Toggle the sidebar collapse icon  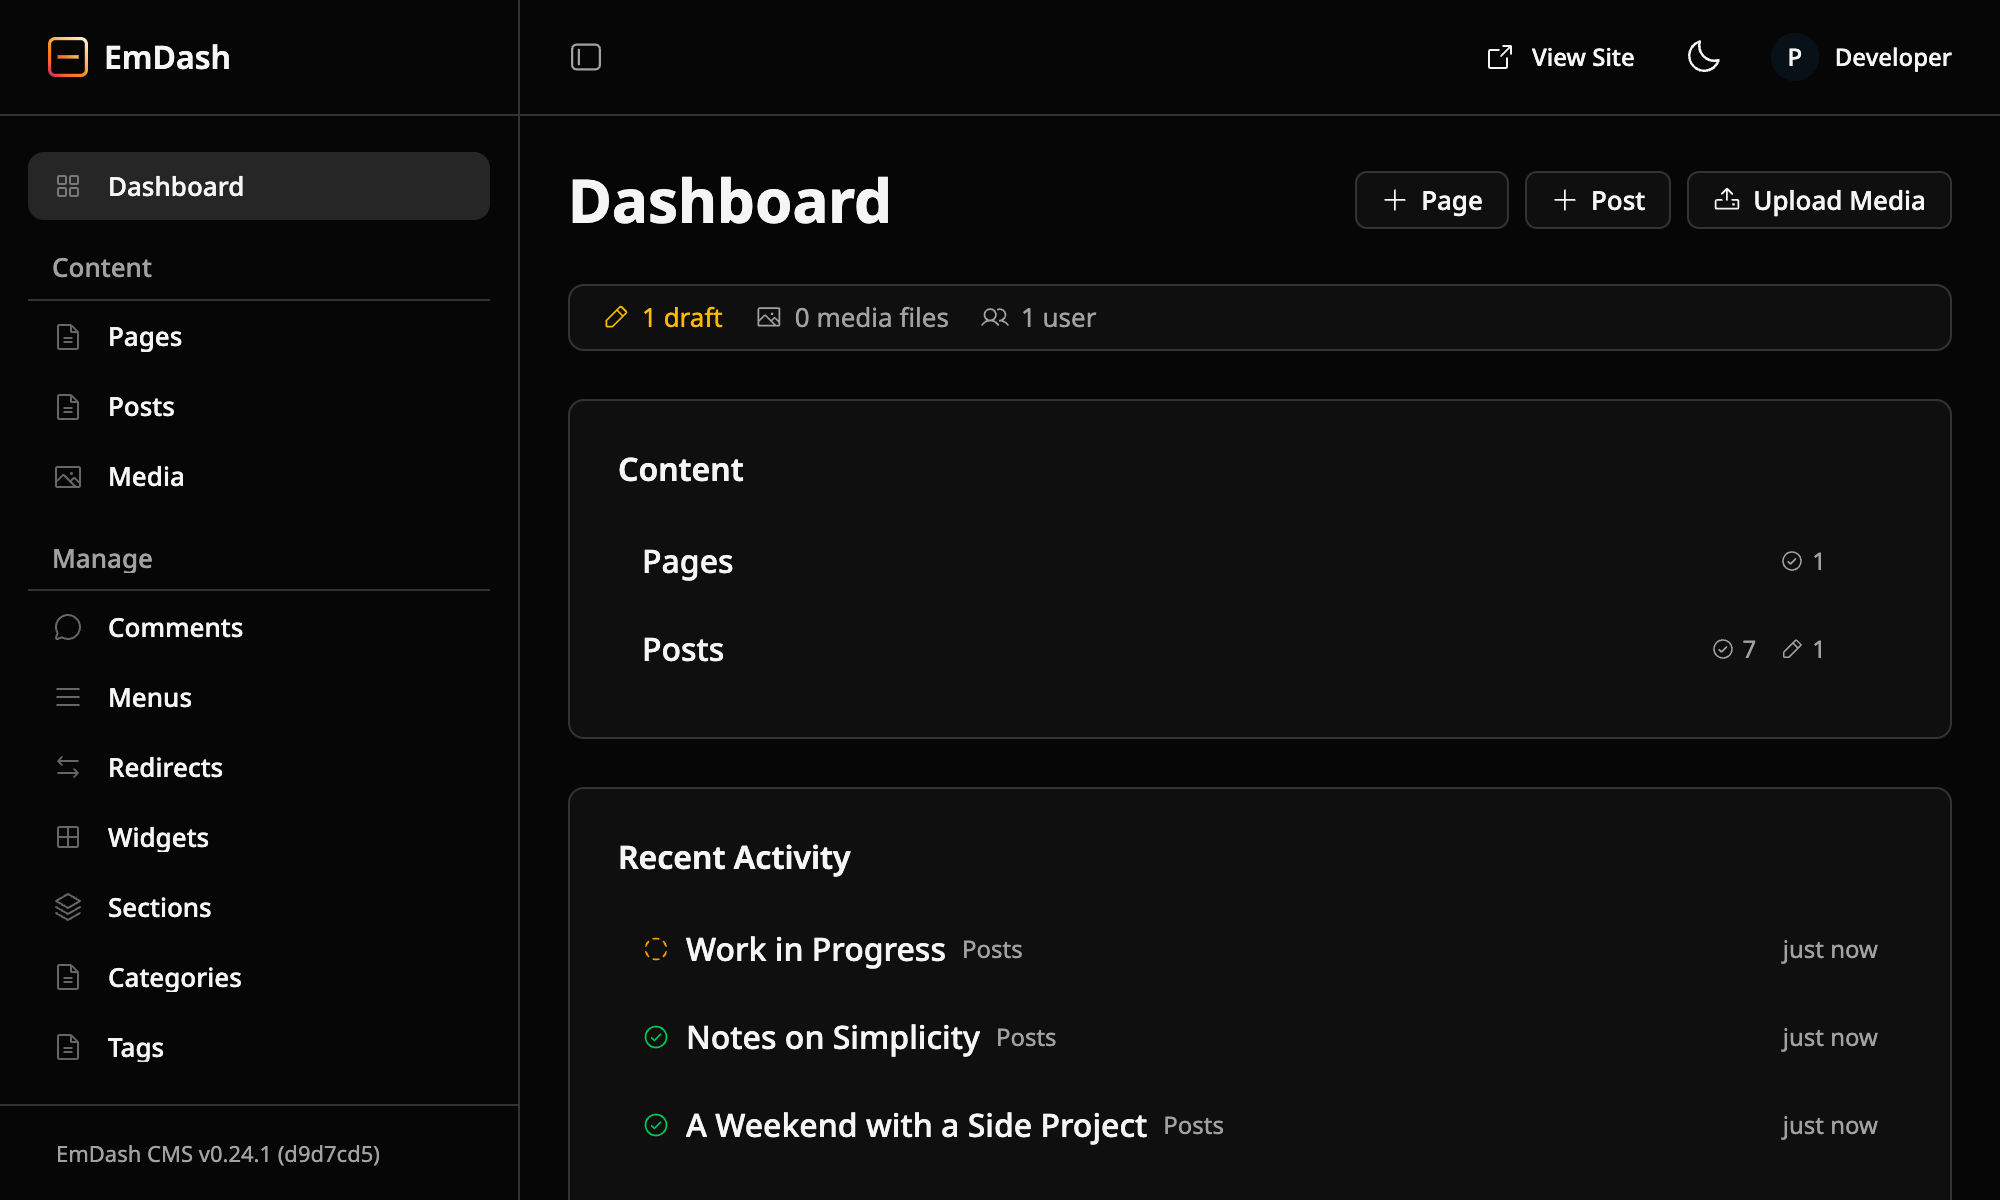[586, 57]
